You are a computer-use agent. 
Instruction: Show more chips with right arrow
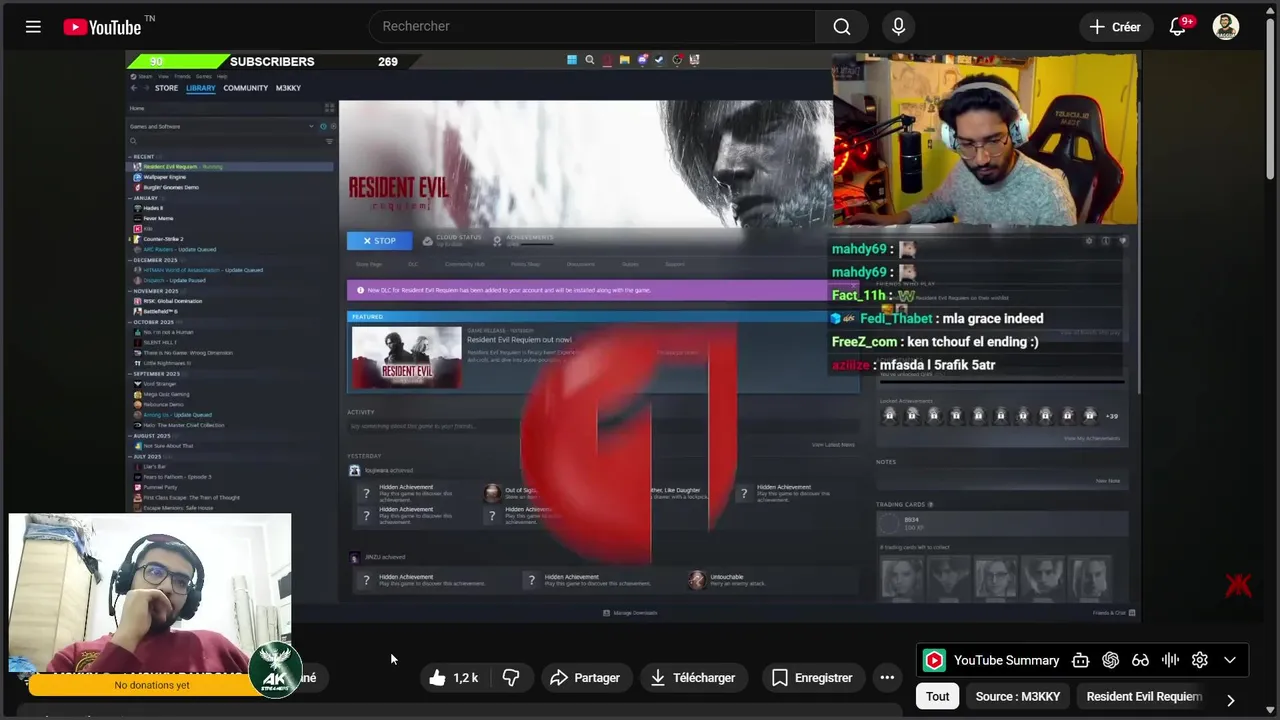click(x=1231, y=700)
